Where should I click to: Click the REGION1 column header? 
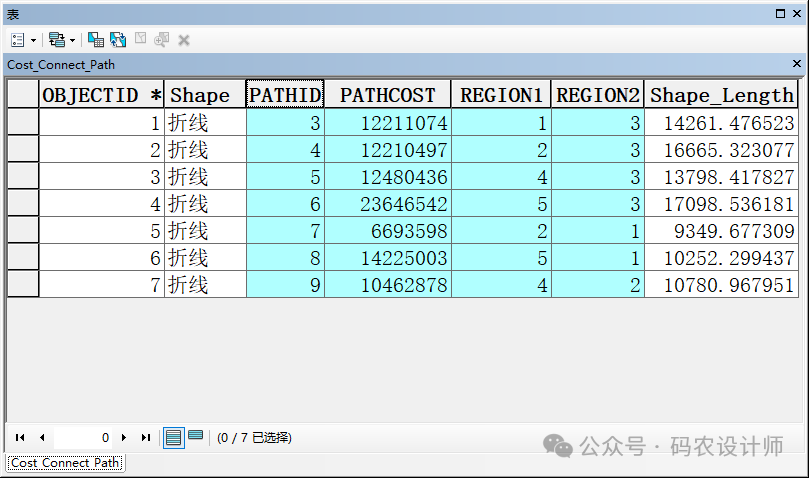(501, 96)
